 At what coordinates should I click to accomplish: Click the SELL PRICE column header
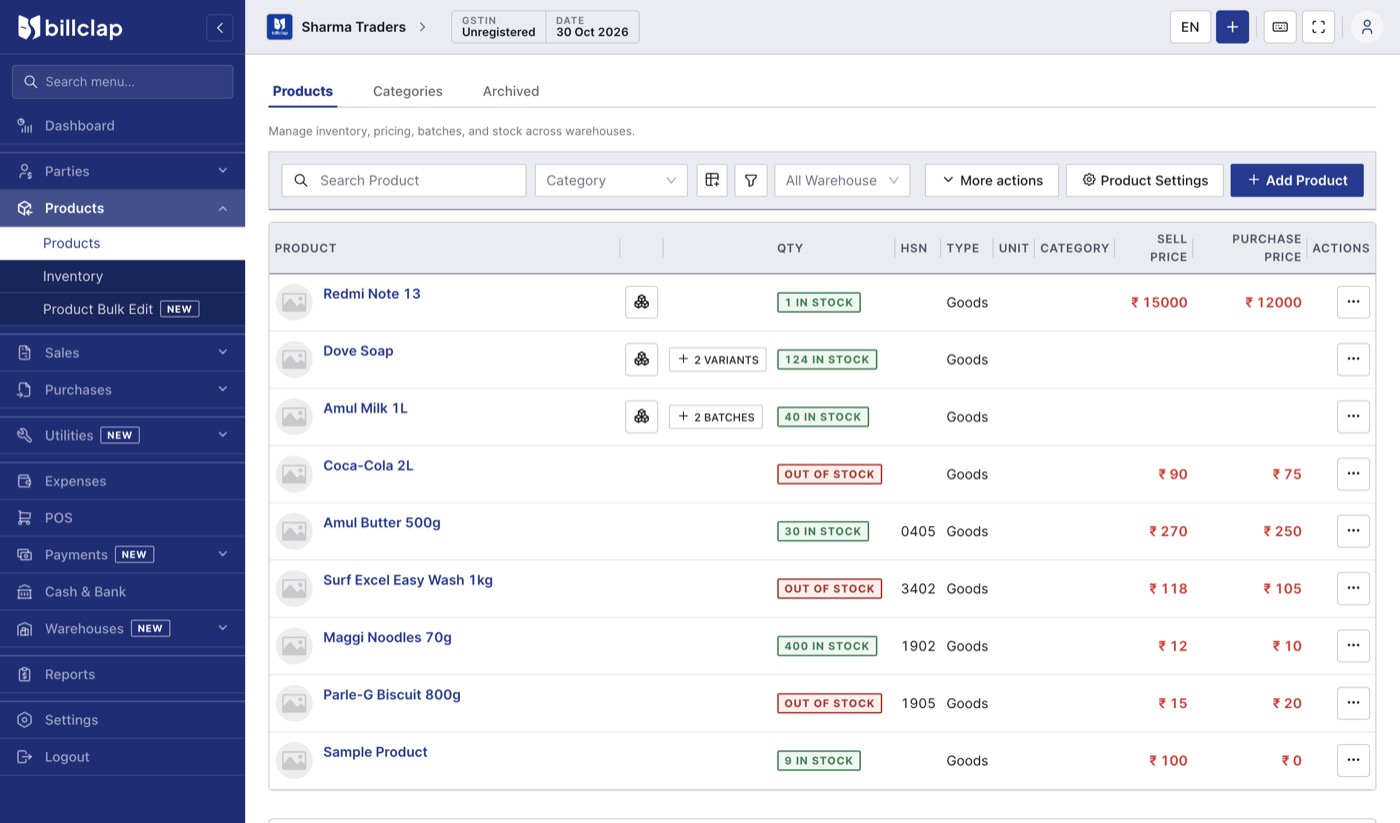click(x=1168, y=248)
